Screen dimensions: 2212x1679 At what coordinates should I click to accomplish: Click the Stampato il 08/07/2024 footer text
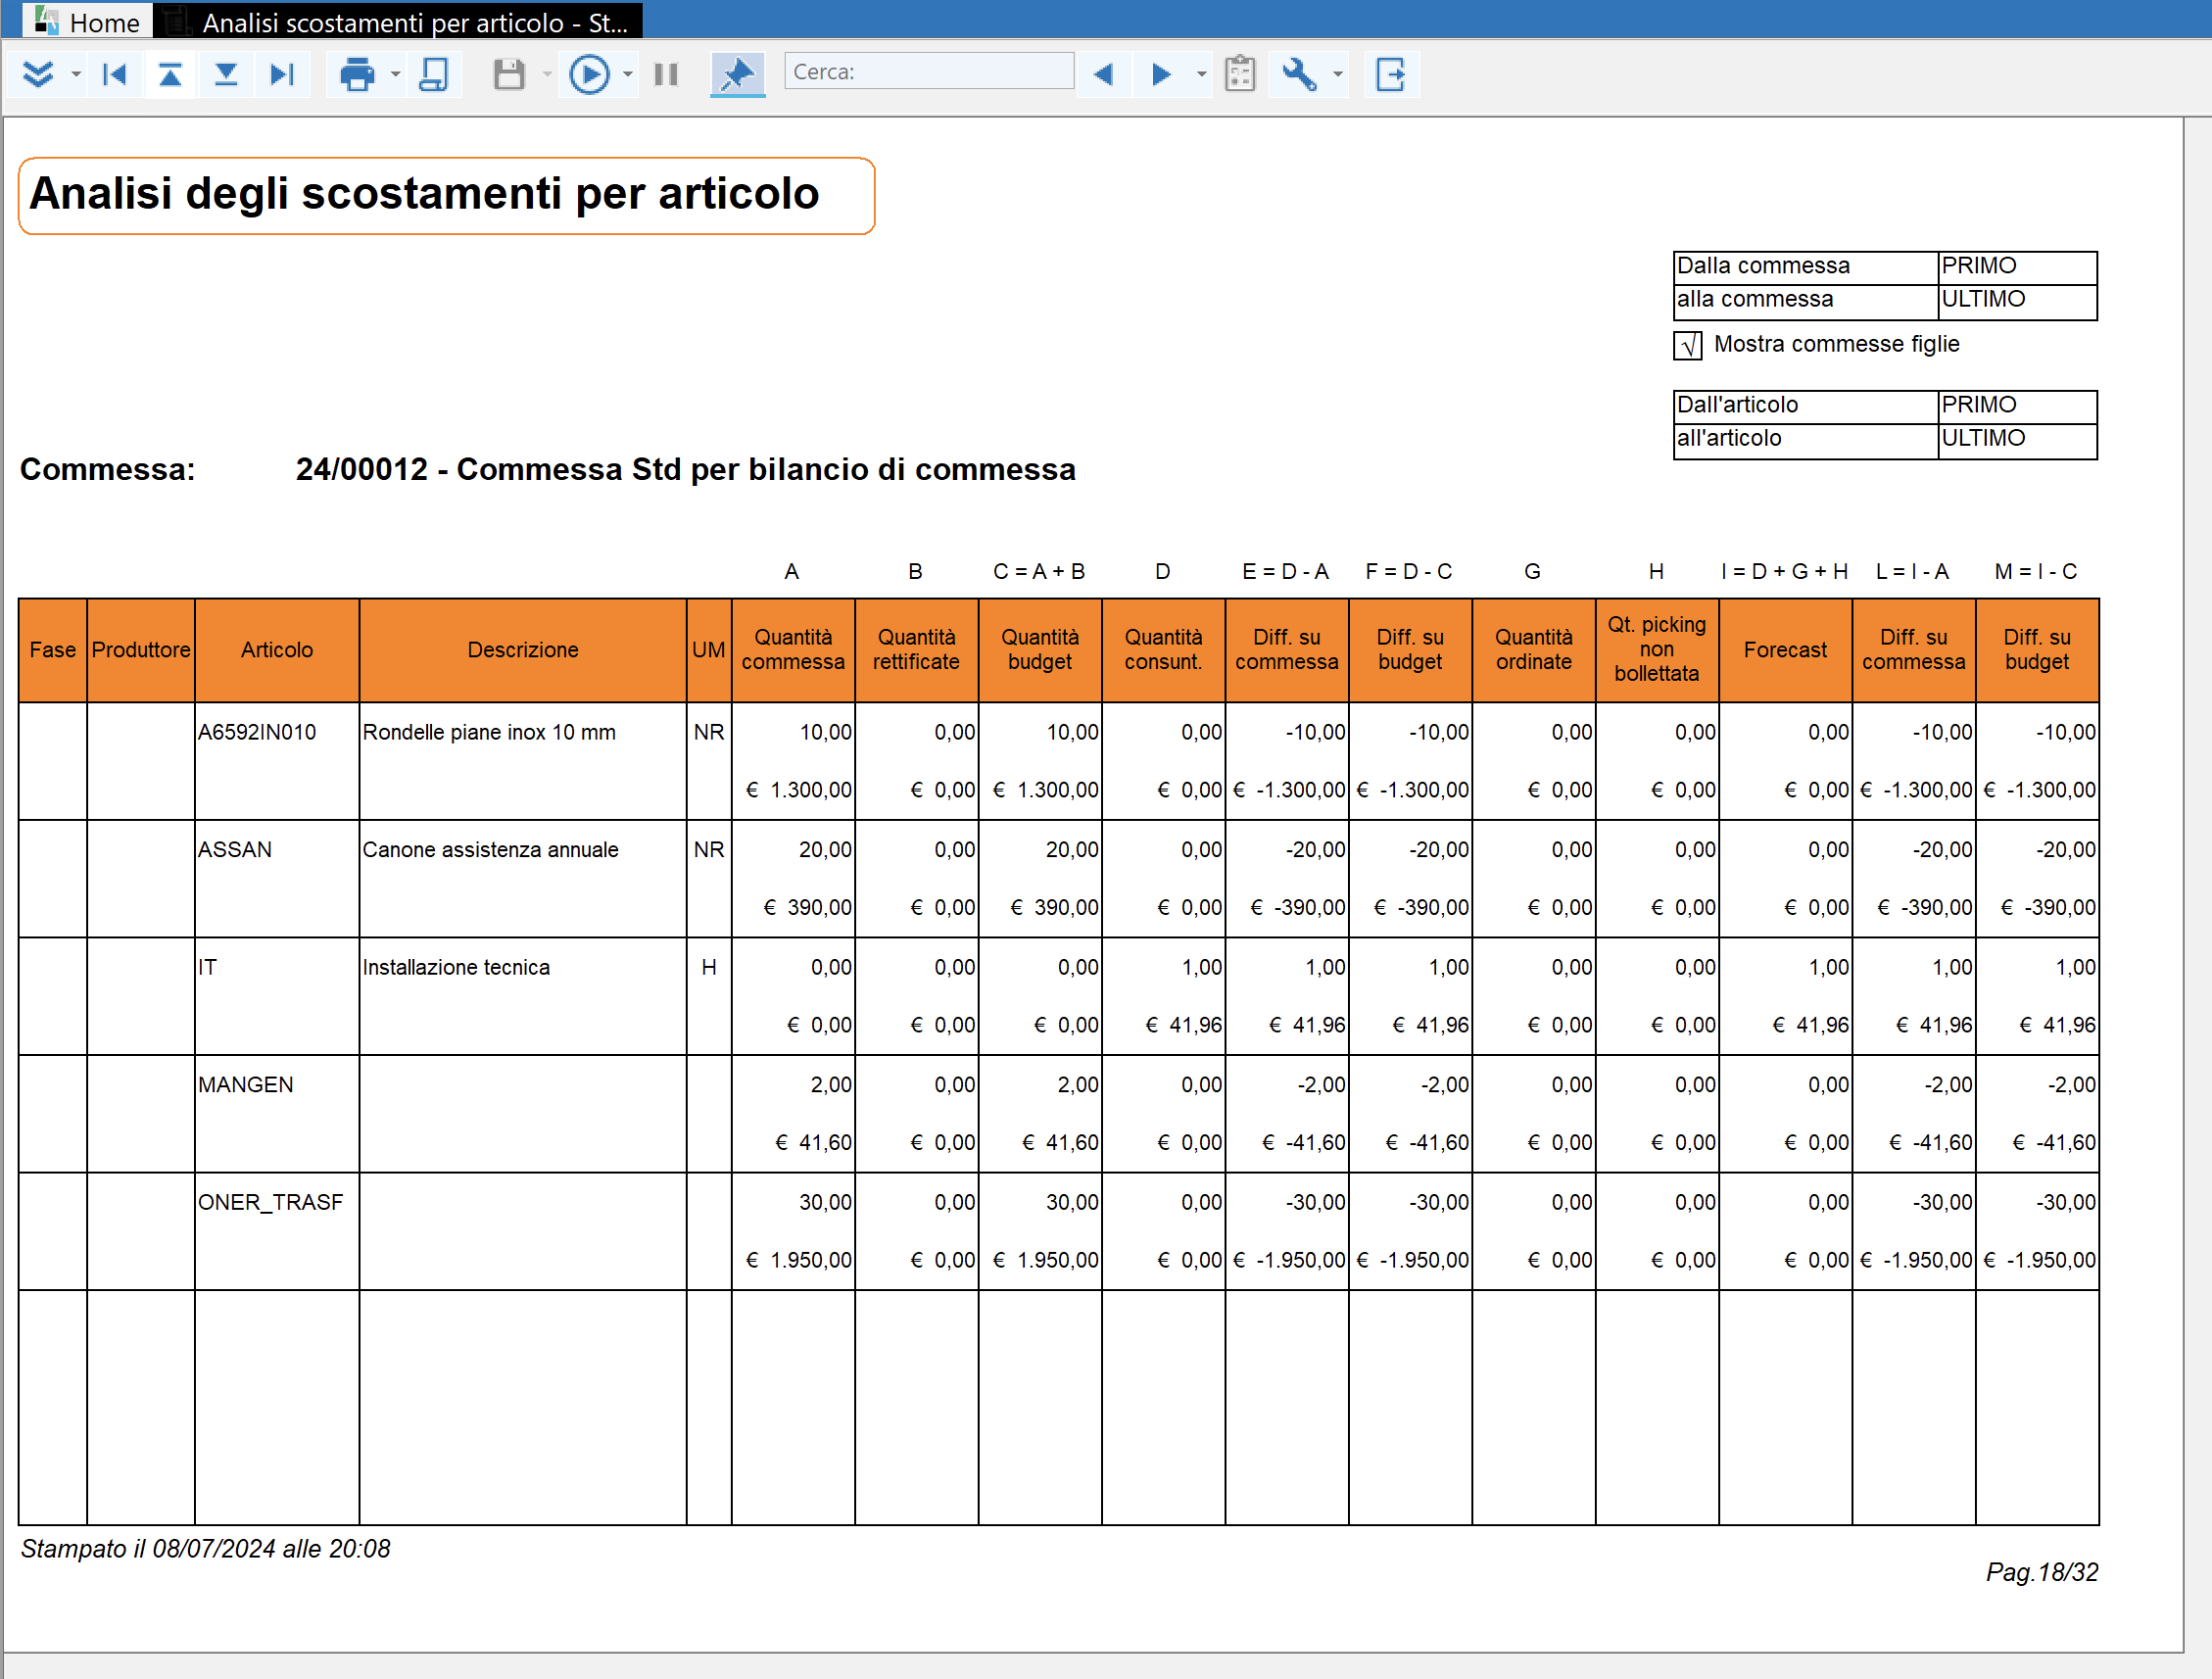click(206, 1549)
